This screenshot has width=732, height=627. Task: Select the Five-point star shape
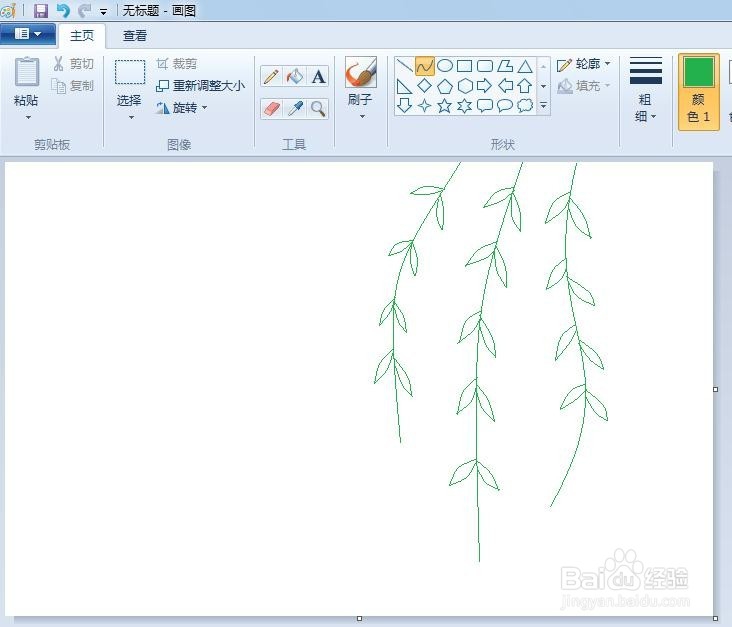445,106
